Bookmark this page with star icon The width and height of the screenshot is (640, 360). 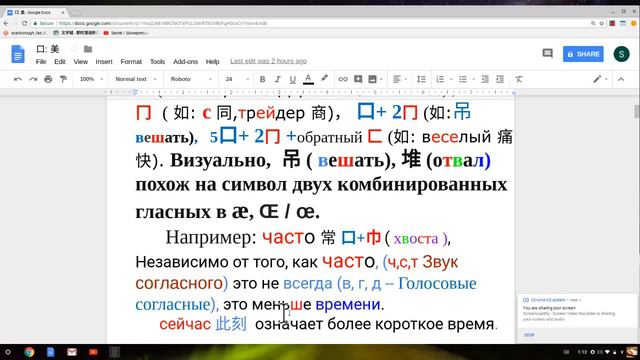click(602, 23)
